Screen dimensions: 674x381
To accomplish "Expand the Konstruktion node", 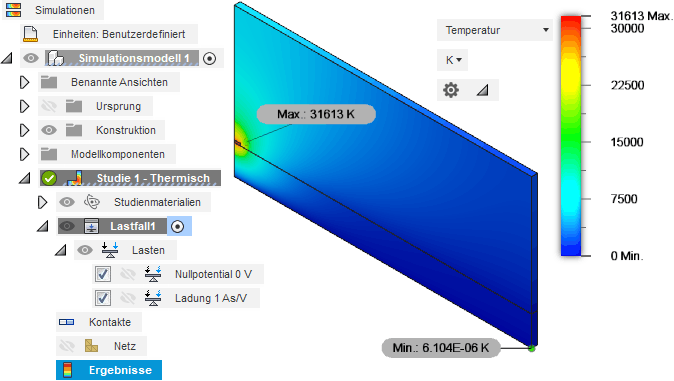I will 25,130.
